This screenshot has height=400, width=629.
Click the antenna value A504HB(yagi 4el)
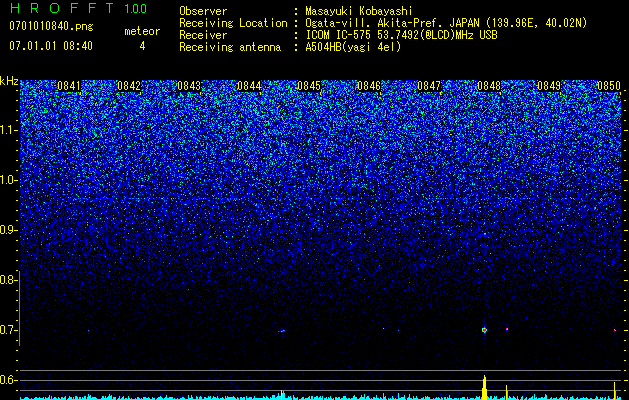(353, 47)
